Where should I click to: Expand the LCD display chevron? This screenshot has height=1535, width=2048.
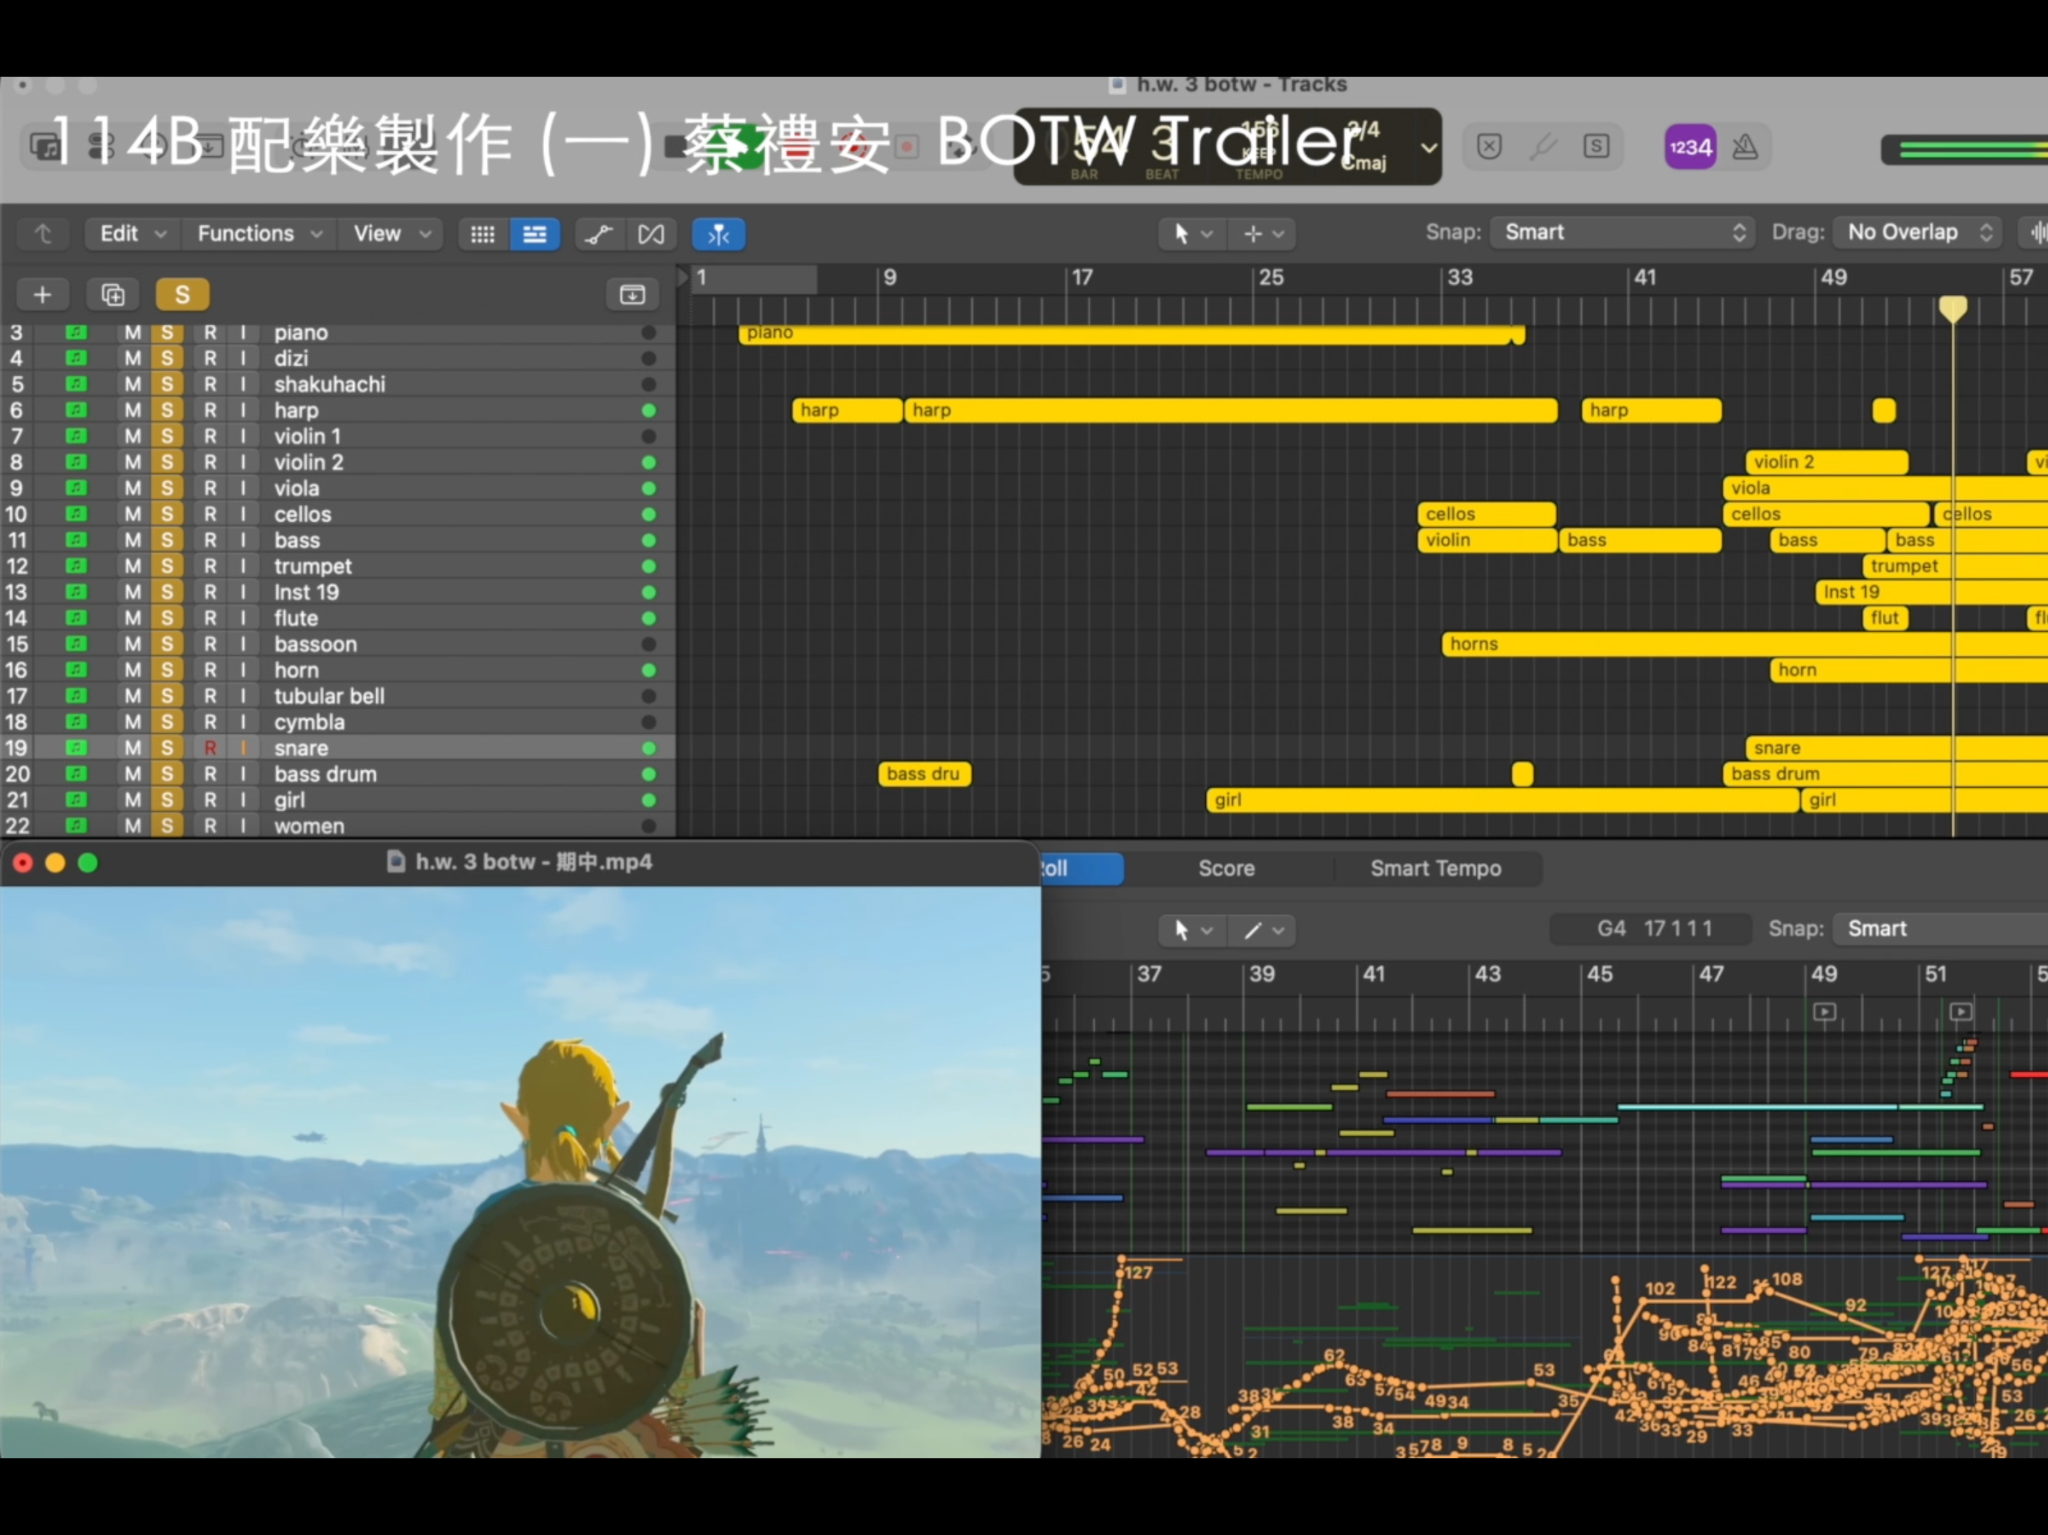1428,147
